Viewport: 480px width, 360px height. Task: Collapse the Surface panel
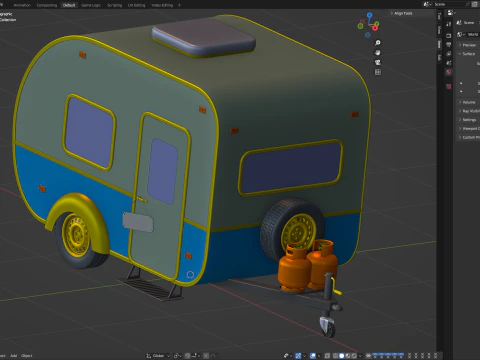click(x=468, y=54)
